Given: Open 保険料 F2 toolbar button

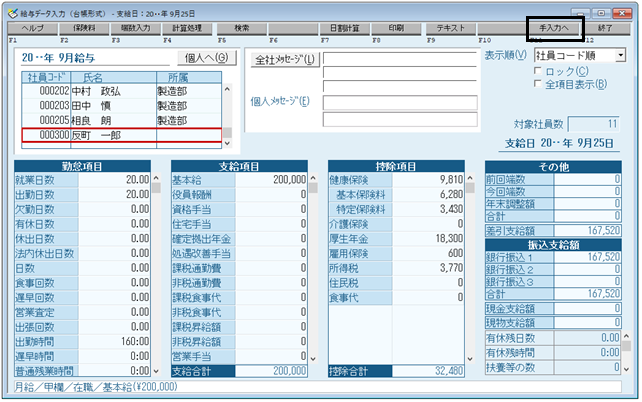Looking at the screenshot, I should (84, 28).
